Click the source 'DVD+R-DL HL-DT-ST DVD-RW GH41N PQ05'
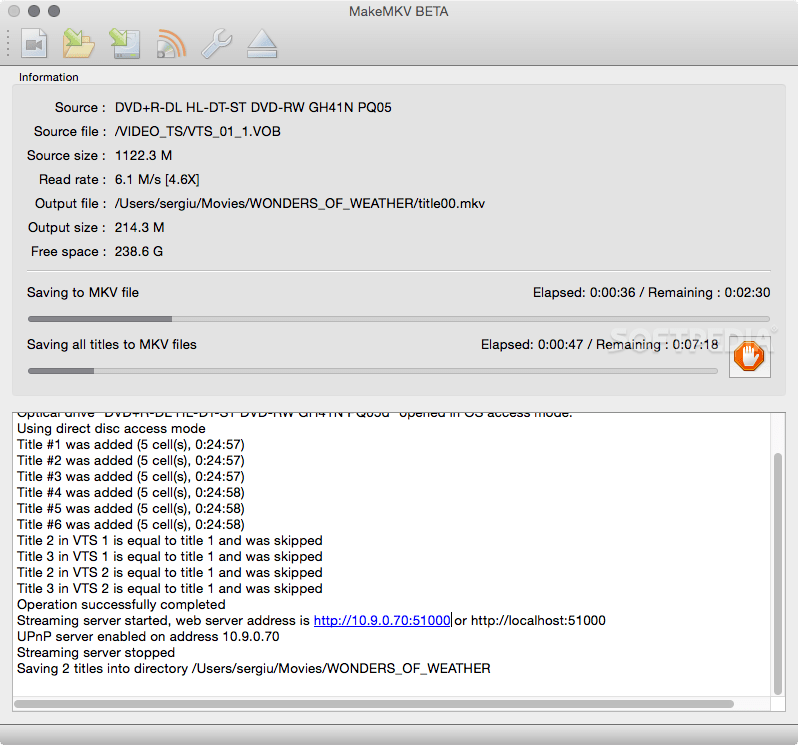Viewport: 798px width, 745px height. (253, 107)
